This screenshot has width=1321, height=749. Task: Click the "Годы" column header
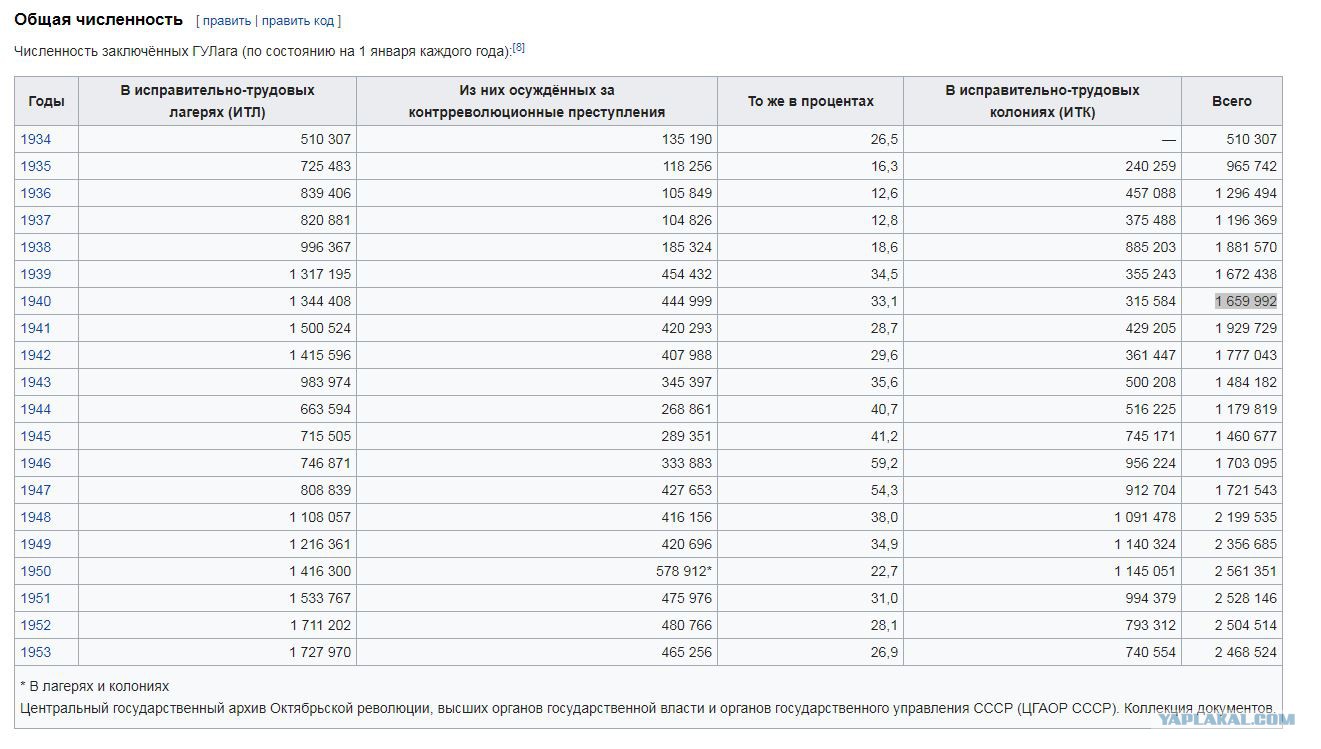point(46,101)
